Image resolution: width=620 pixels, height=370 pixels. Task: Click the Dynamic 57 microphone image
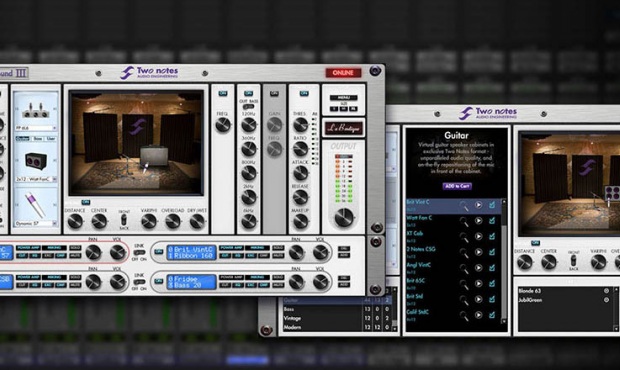tap(35, 204)
